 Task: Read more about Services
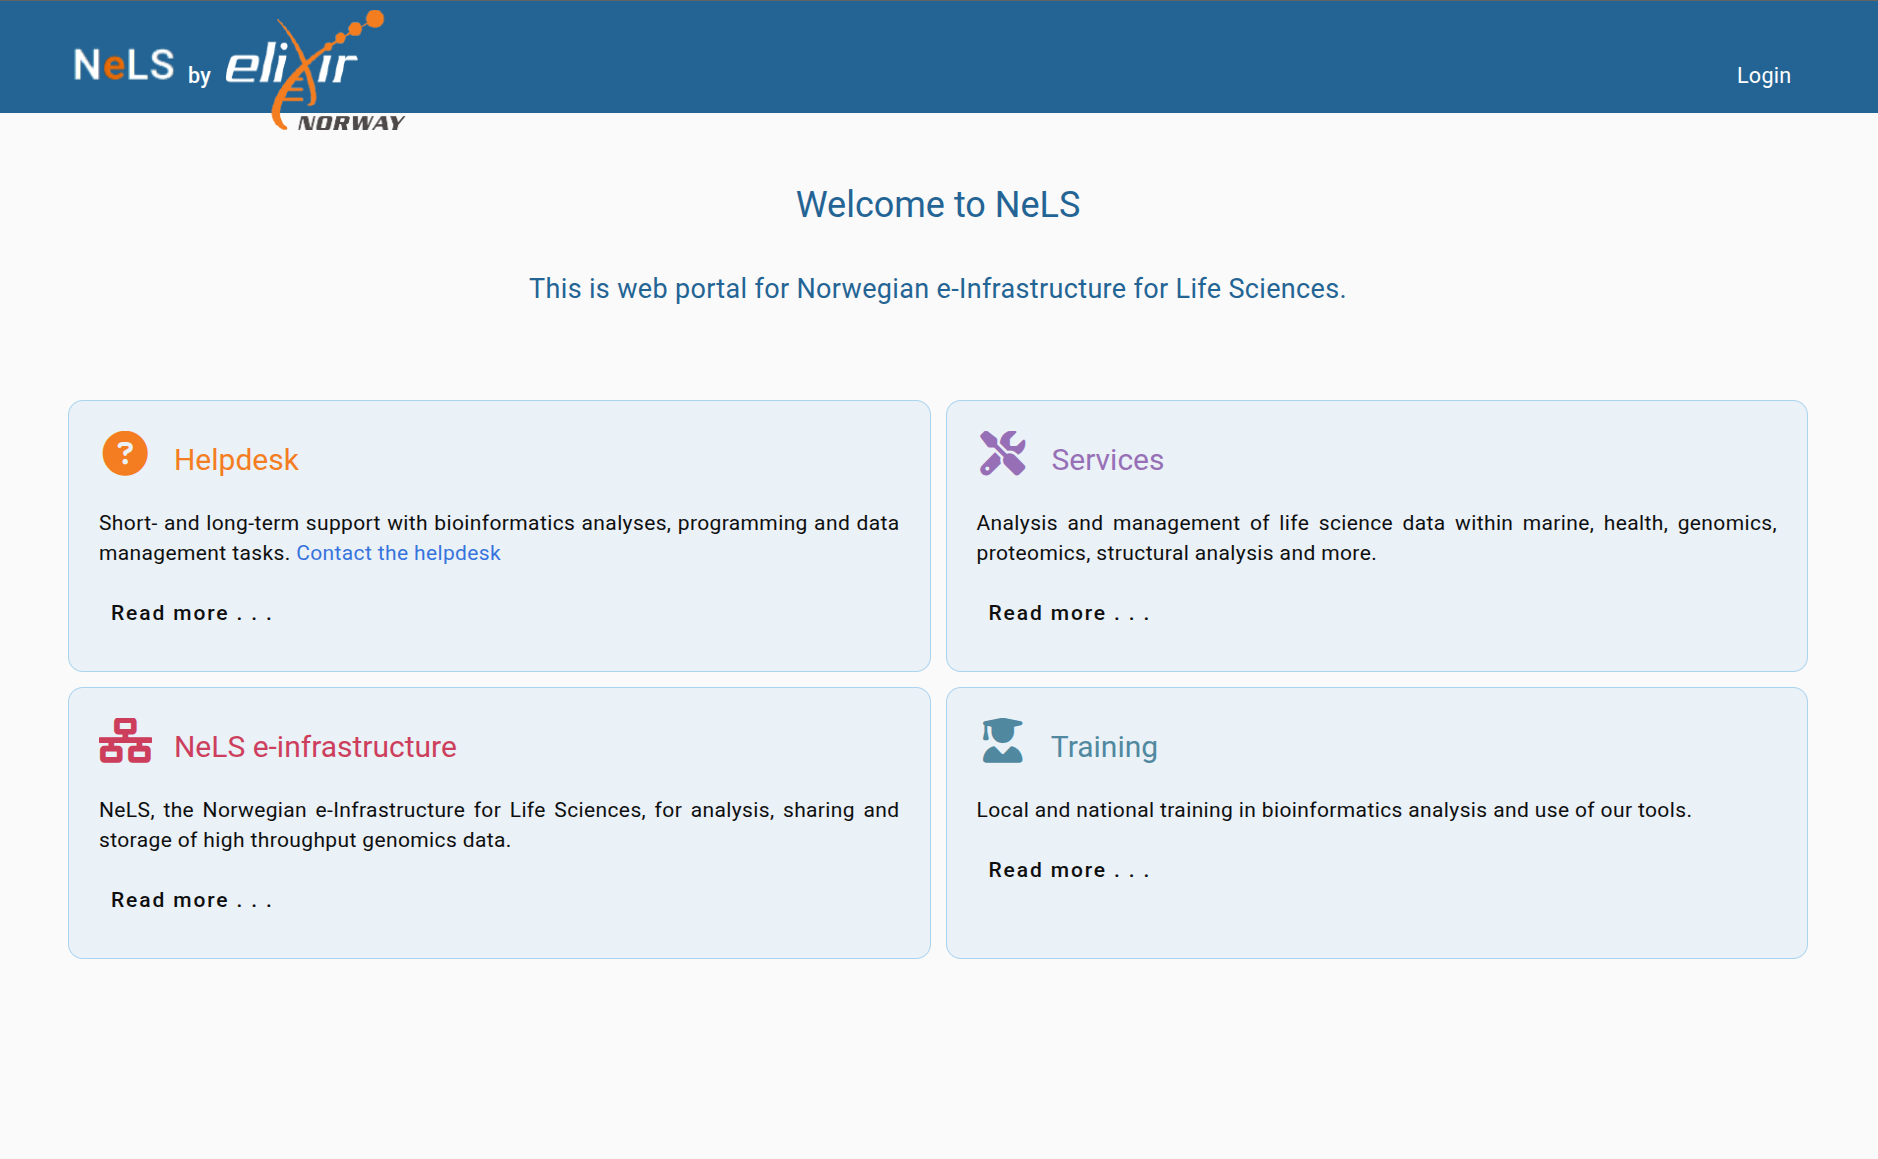tap(1068, 613)
